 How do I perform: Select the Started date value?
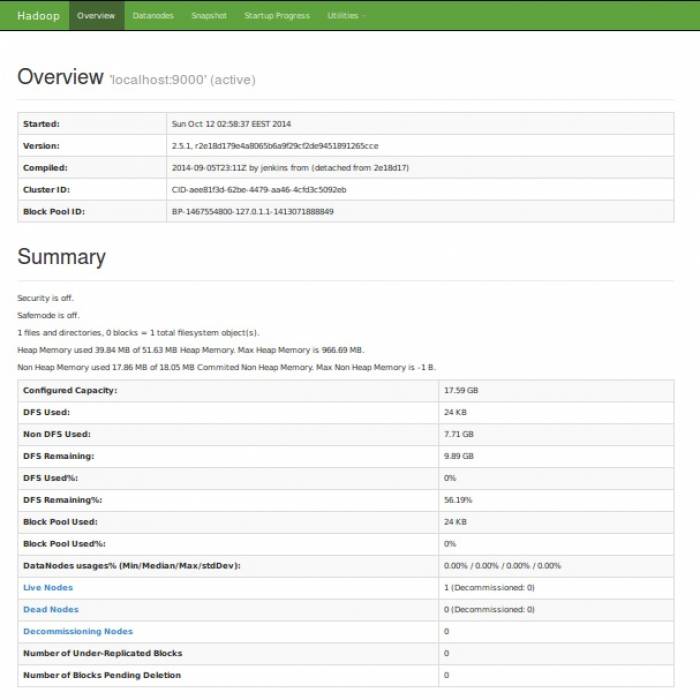point(231,124)
